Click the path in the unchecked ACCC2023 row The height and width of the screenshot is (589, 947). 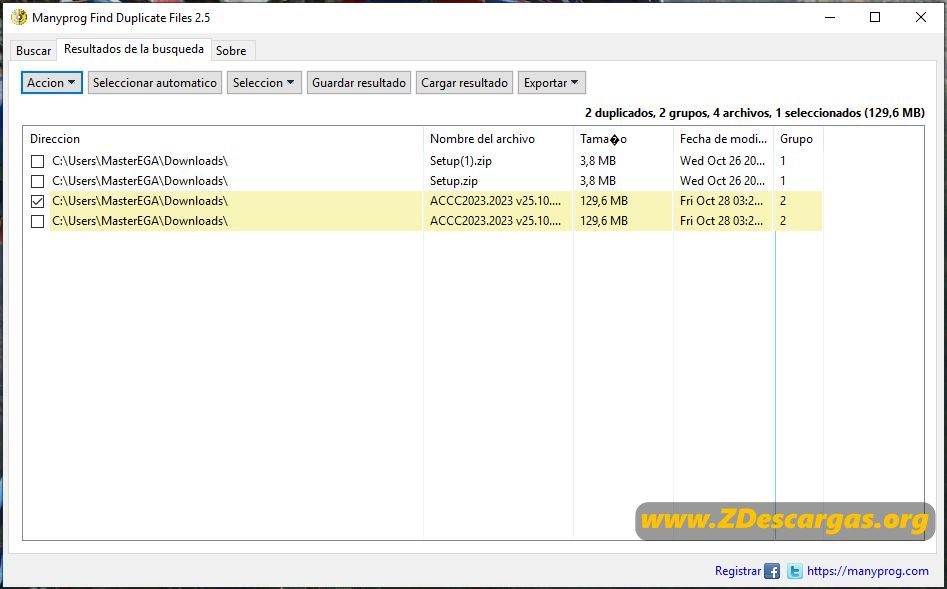(x=140, y=221)
